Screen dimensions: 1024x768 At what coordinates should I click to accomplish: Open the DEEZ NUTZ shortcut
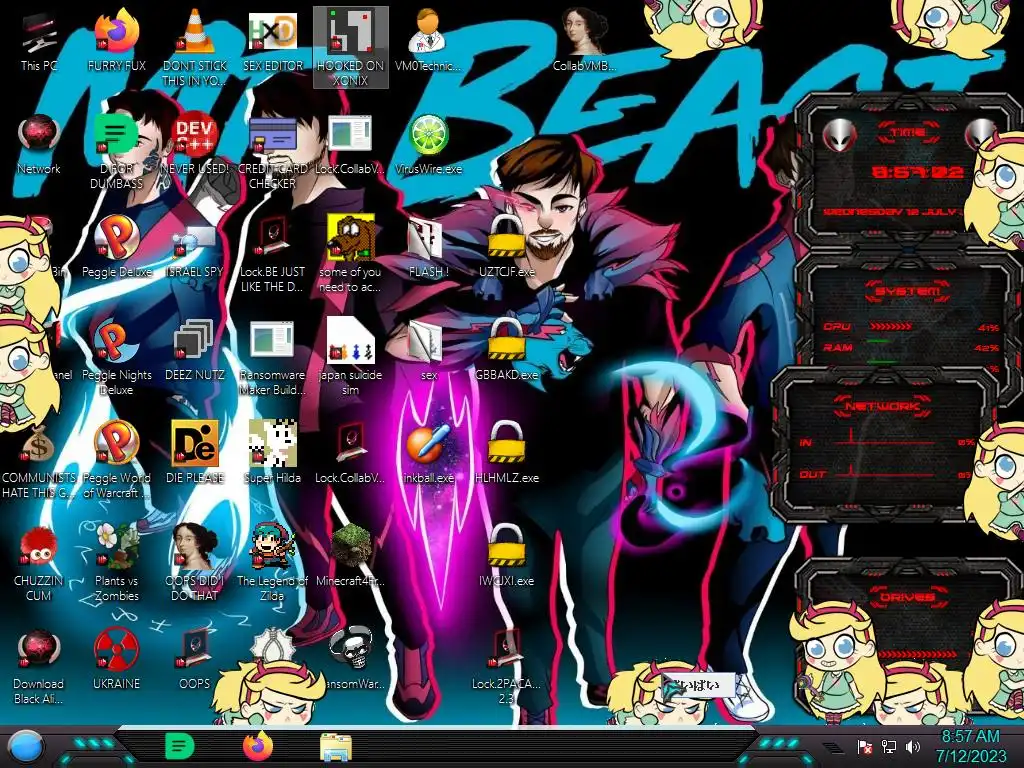pos(195,350)
